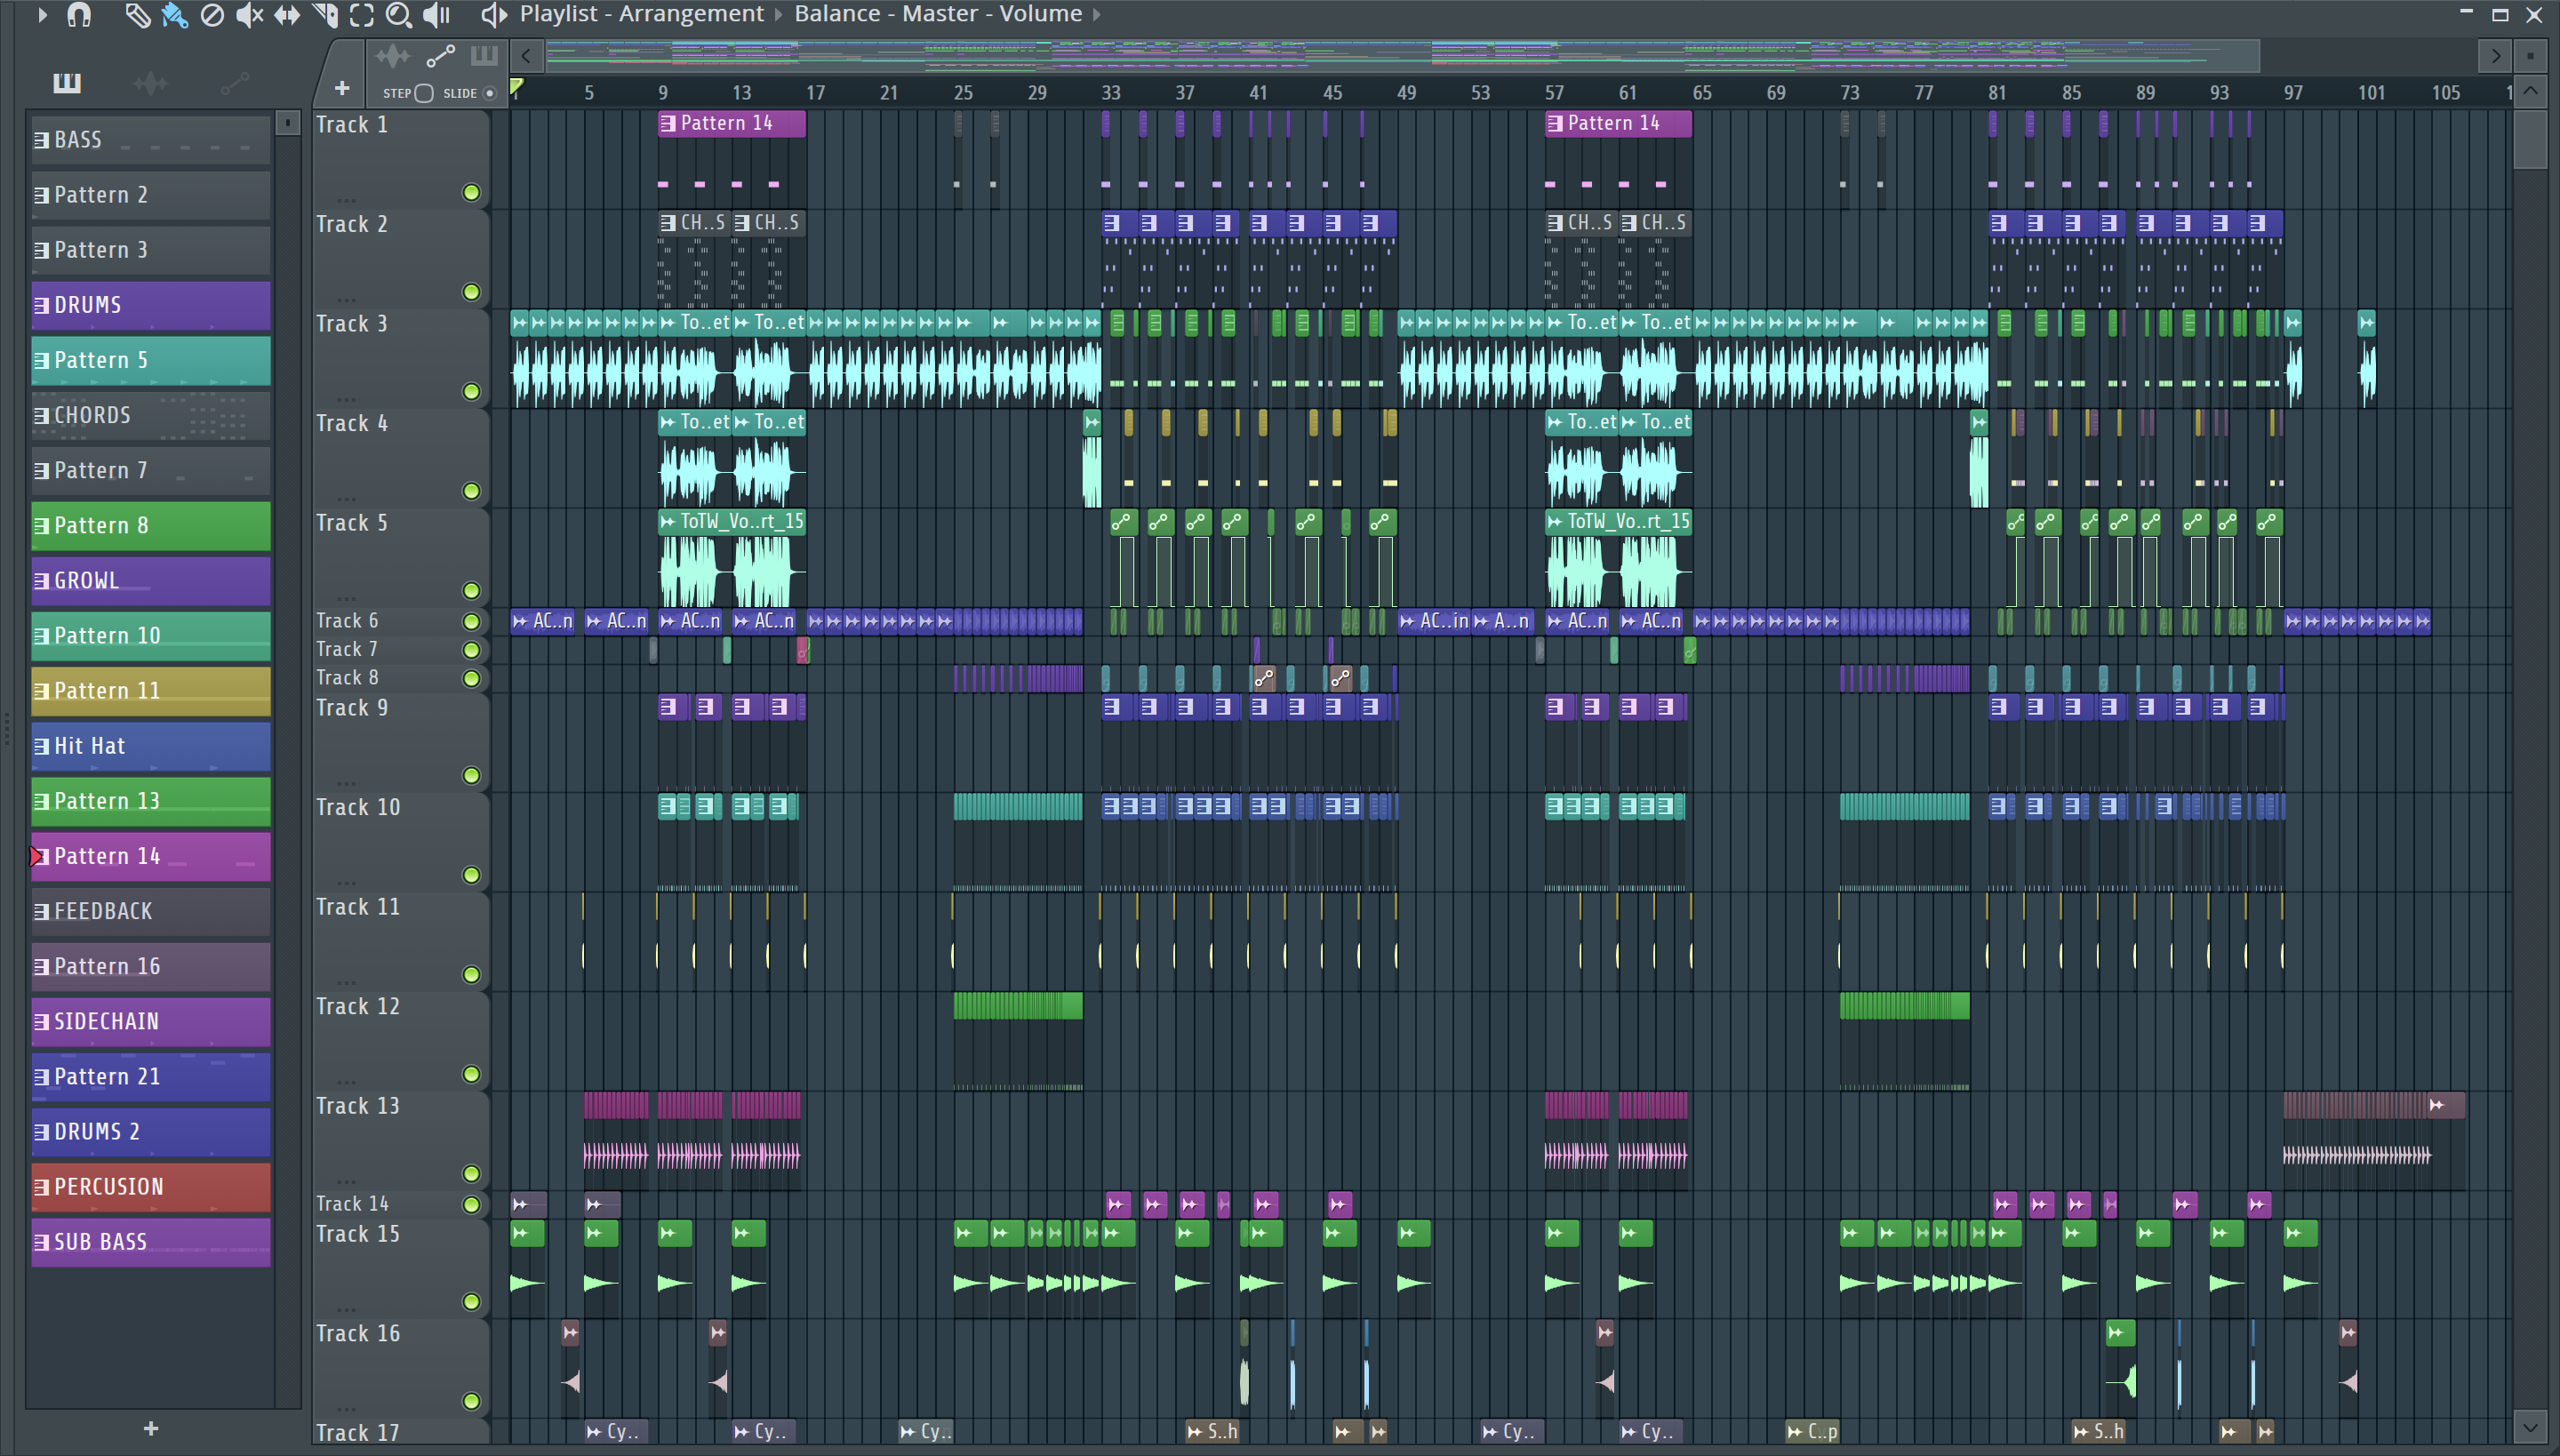Screen dimensions: 2560x1456
Task: Click vertical scroll up arrow
Action: pyautogui.click(x=2530, y=92)
